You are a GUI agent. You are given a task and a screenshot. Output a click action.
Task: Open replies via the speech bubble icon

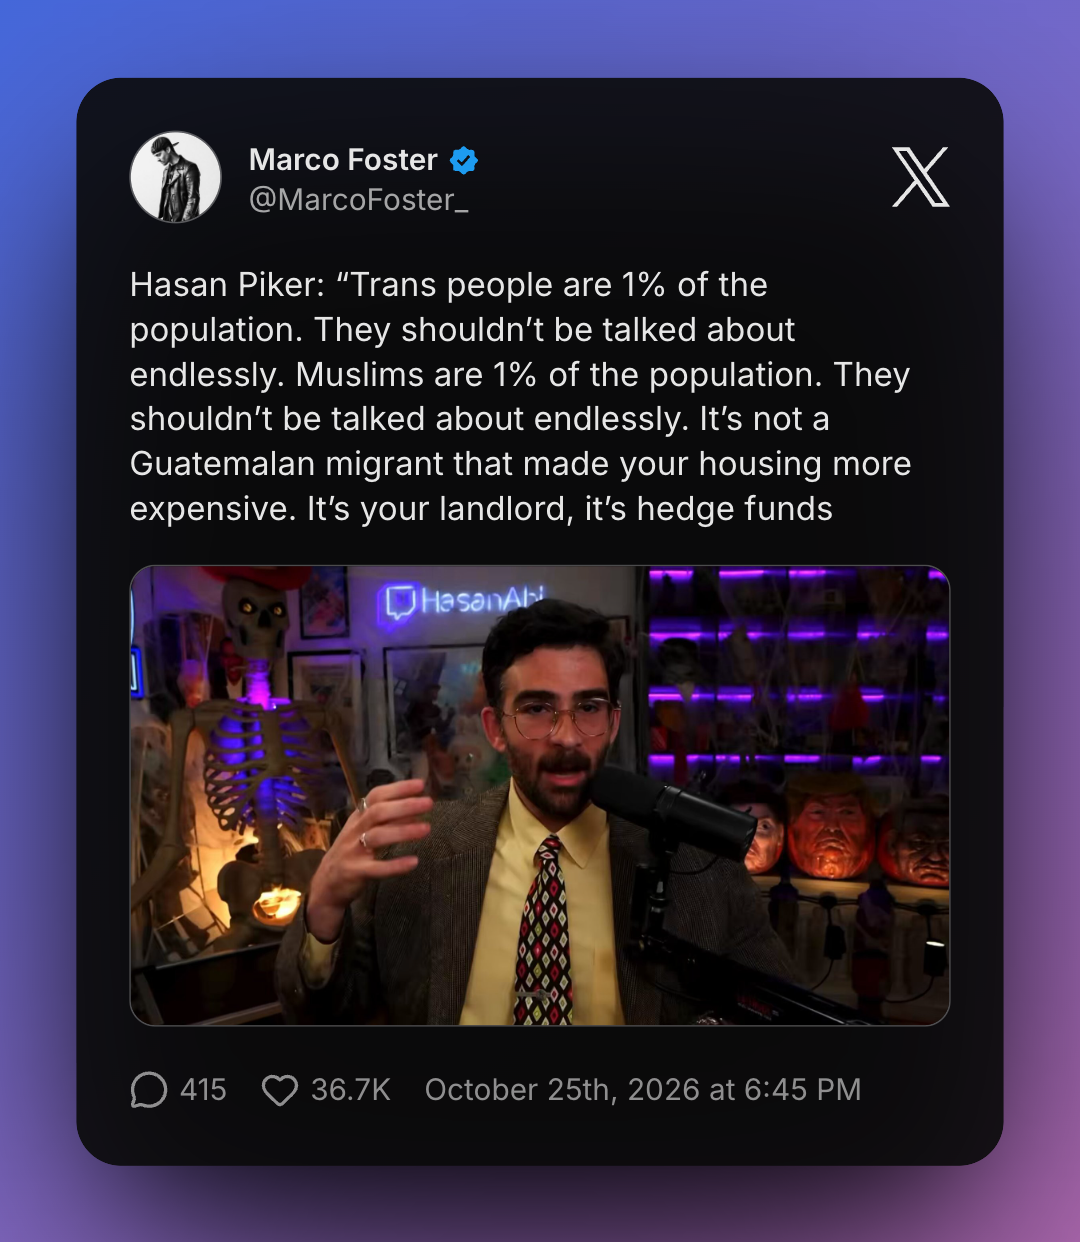click(149, 1089)
